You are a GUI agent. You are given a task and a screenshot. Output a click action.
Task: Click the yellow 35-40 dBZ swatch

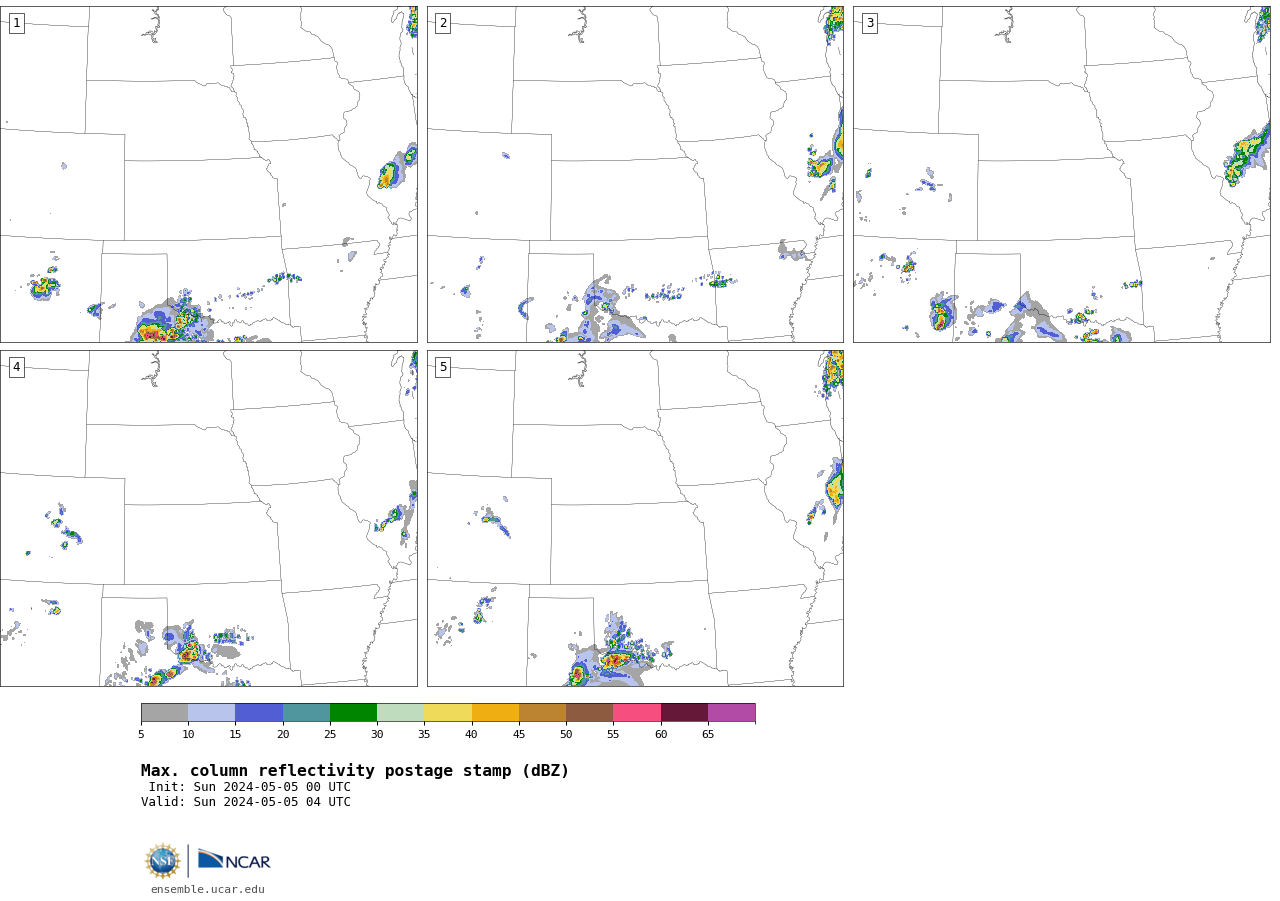(448, 713)
